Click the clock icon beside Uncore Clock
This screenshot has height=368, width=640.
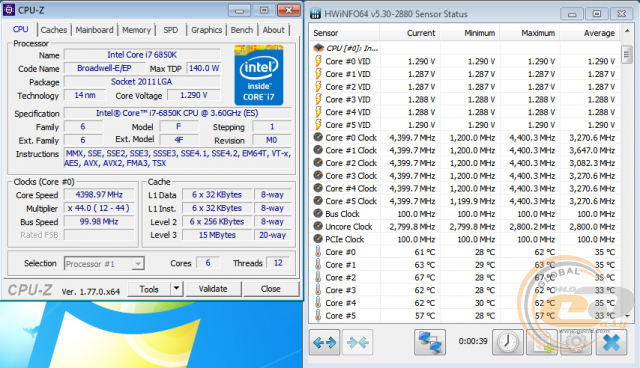click(318, 226)
